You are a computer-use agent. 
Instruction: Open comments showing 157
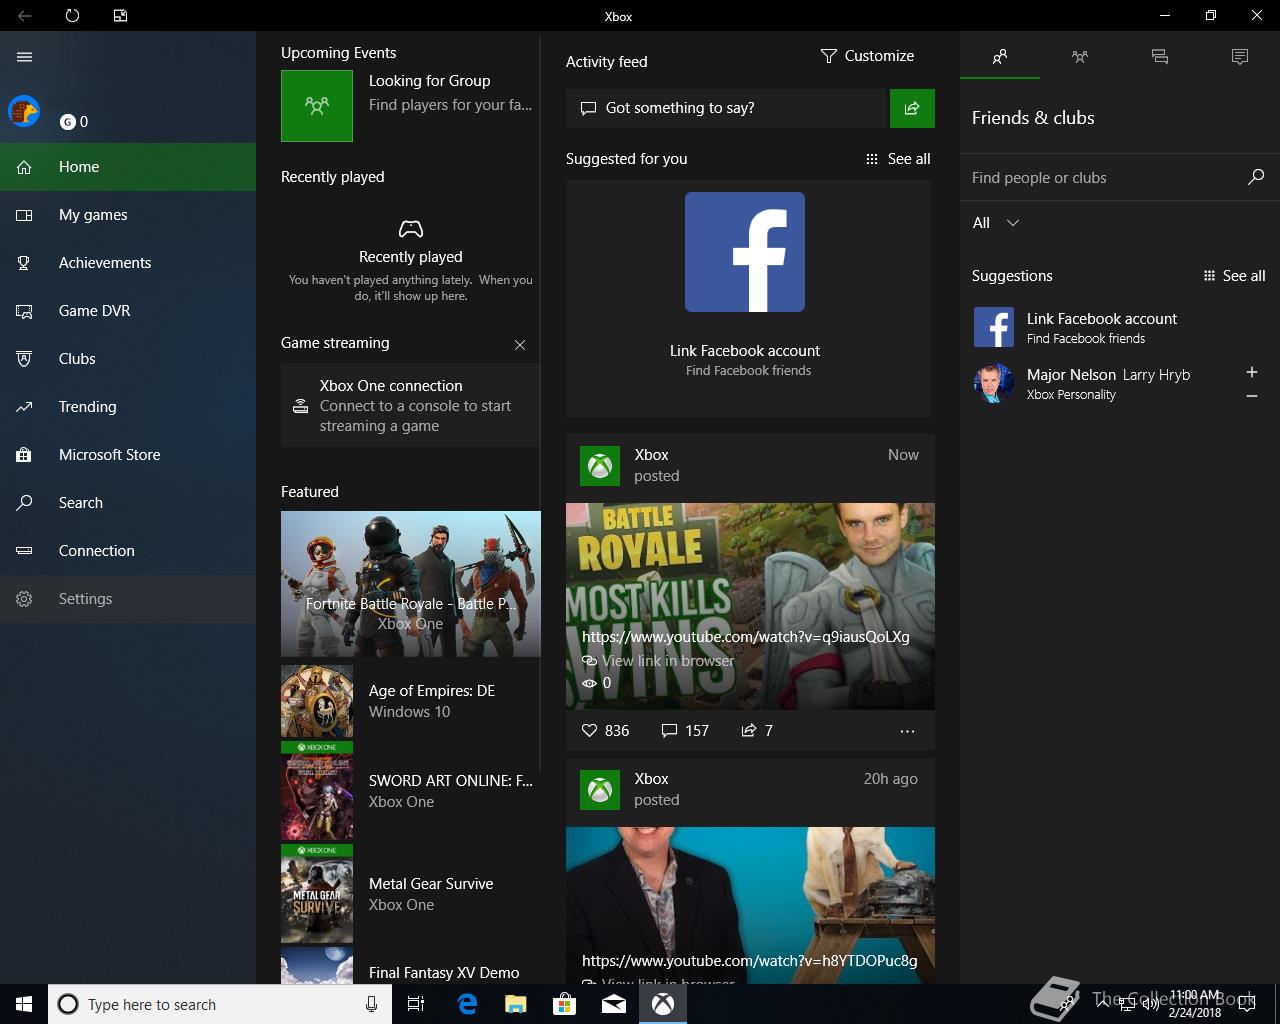[x=685, y=731]
